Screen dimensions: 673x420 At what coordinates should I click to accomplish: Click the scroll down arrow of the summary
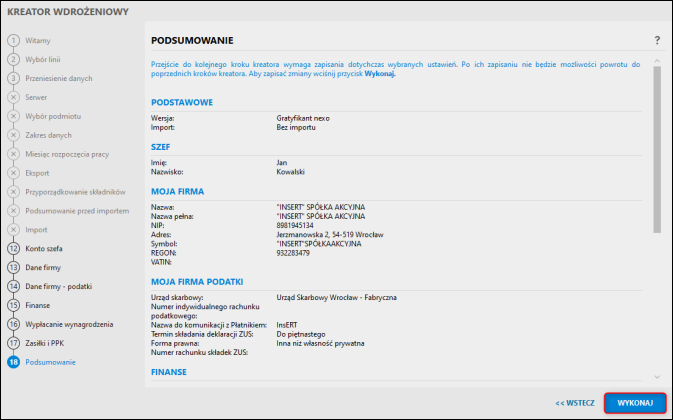coord(657,377)
